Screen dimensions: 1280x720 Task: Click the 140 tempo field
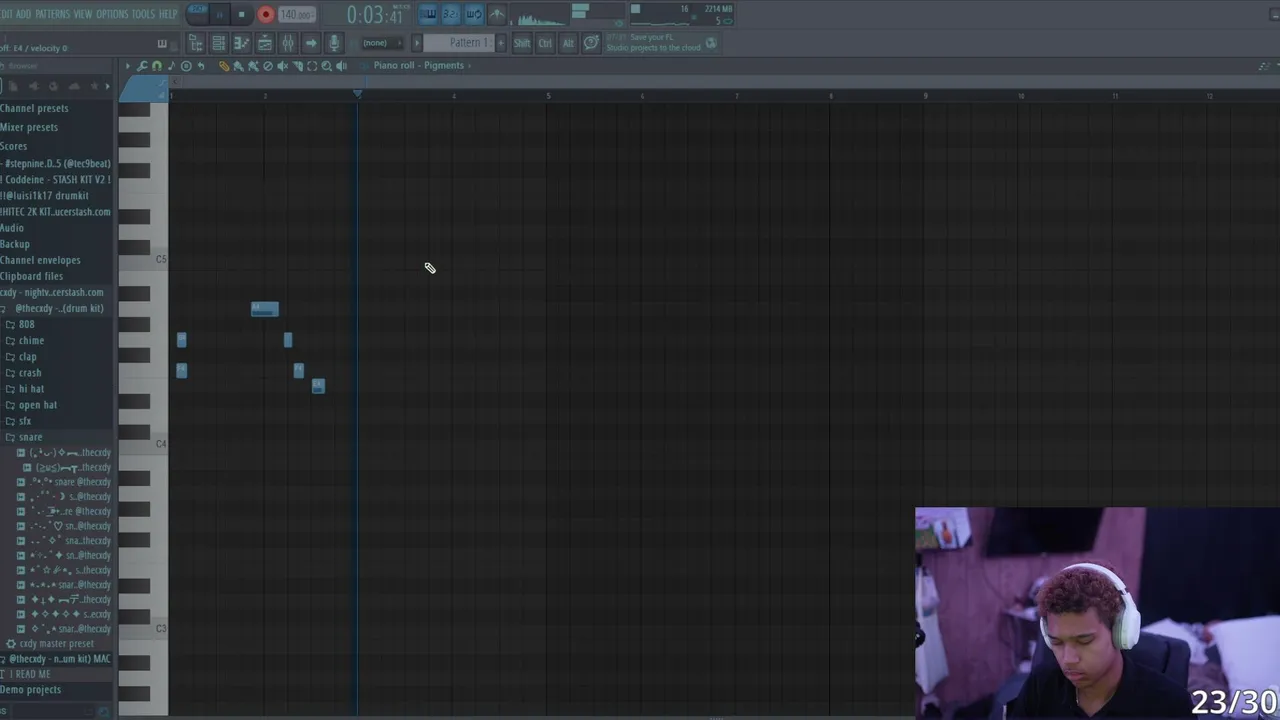(x=297, y=14)
